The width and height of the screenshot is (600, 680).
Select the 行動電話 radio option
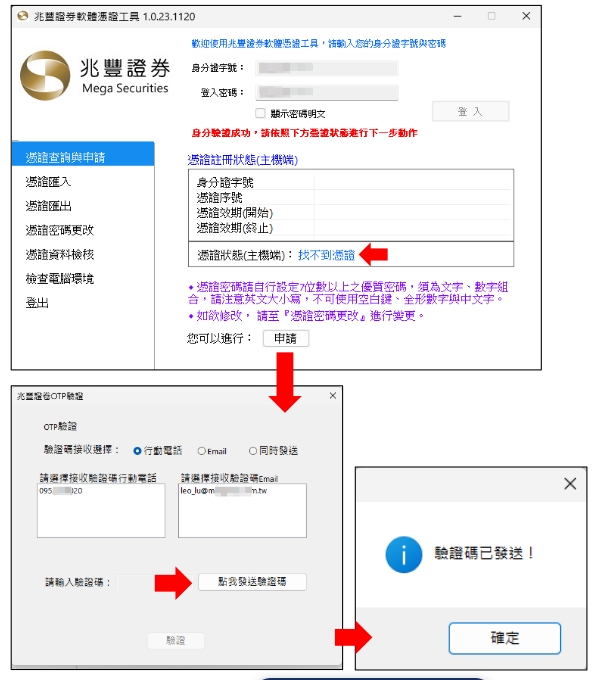coord(137,451)
